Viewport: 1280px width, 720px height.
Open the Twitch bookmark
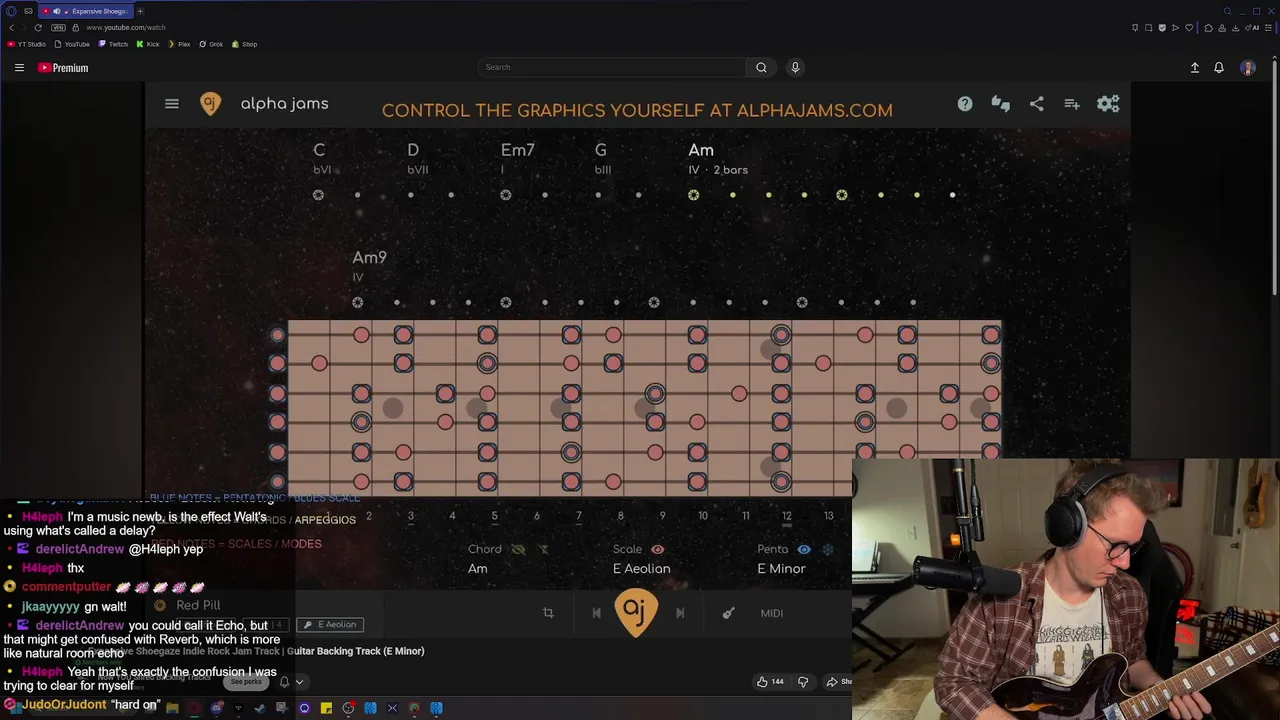[113, 44]
